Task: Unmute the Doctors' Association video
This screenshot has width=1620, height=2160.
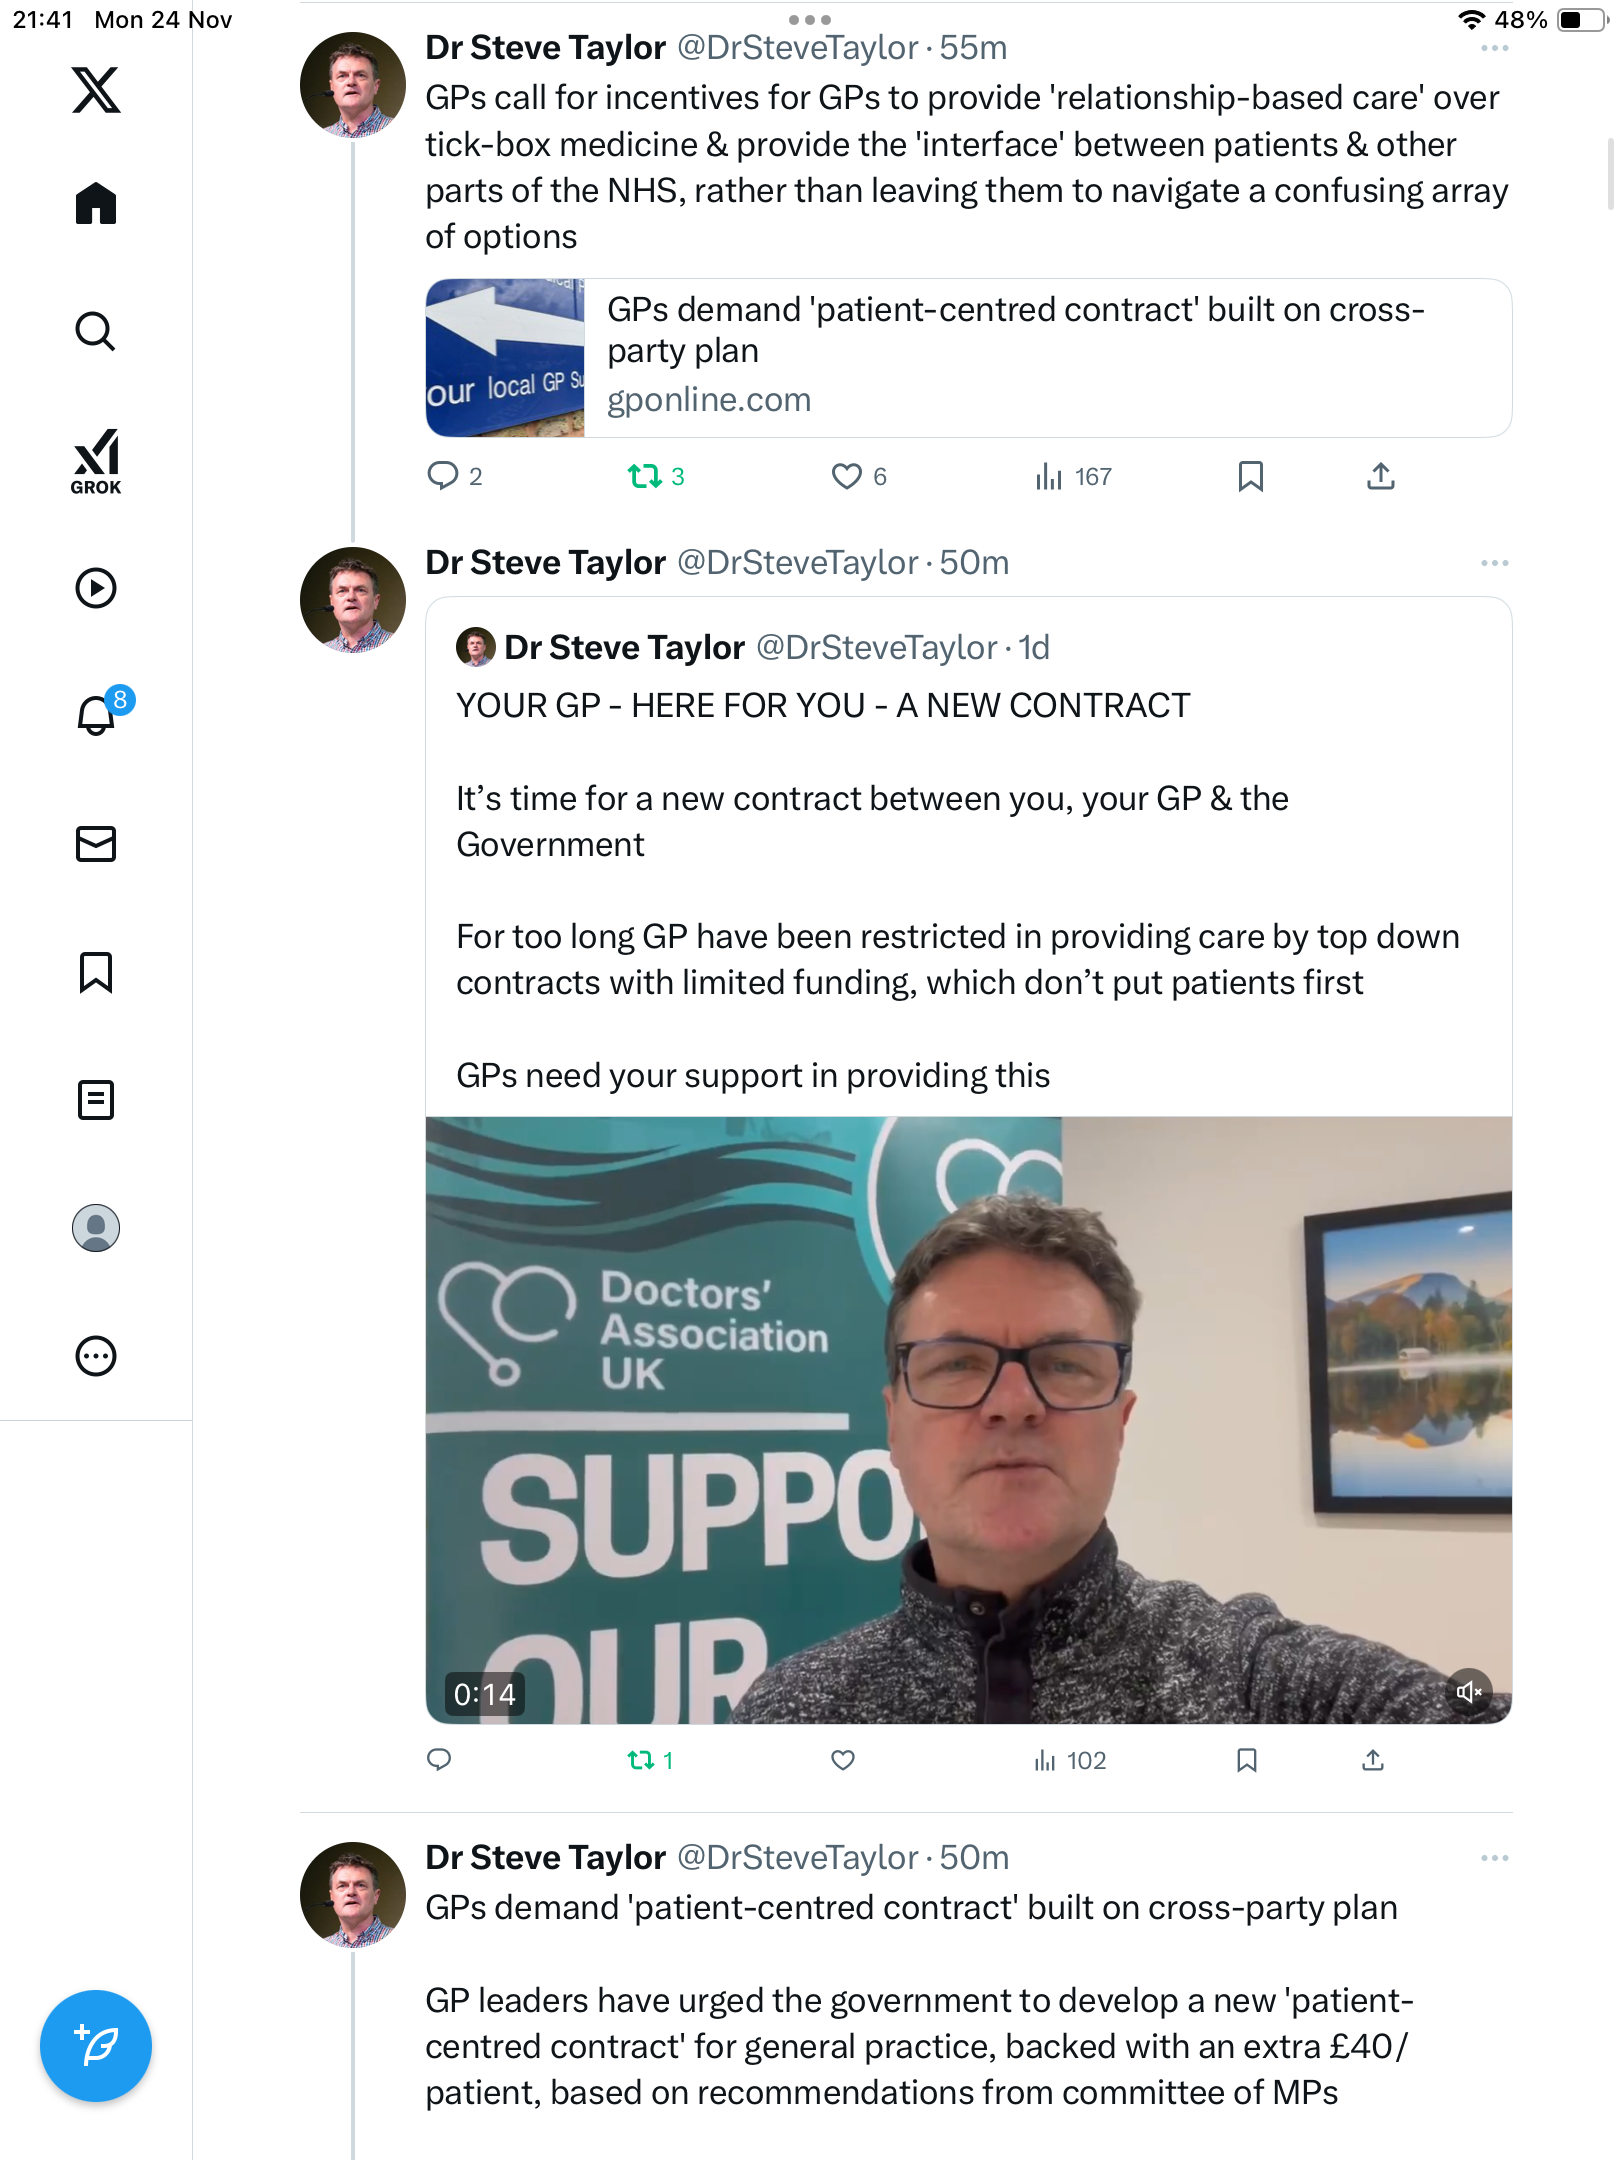Action: [x=1468, y=1692]
